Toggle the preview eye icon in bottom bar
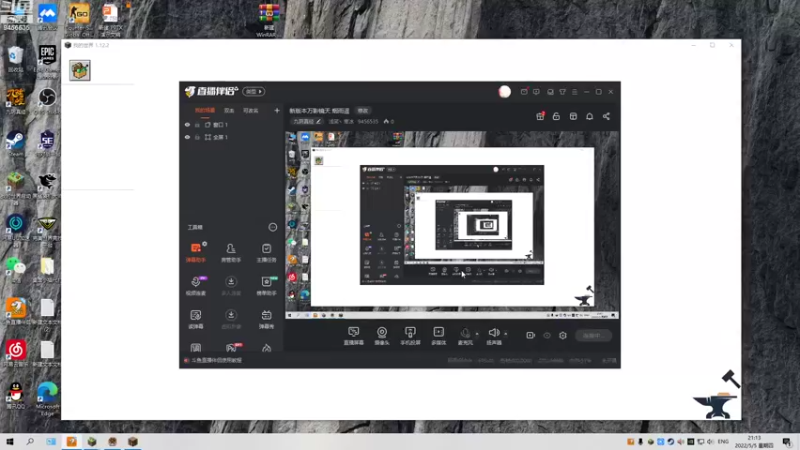800x450 pixels. (x=547, y=335)
